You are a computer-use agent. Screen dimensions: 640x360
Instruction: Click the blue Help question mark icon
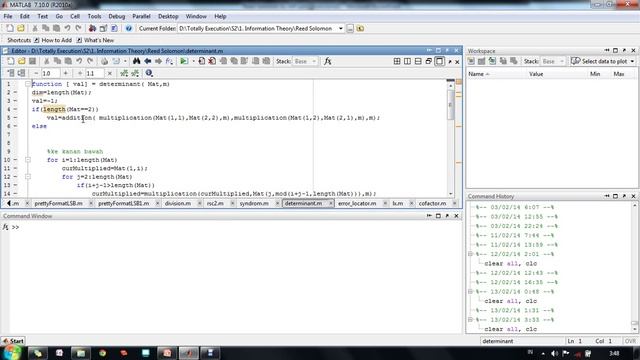coord(129,28)
